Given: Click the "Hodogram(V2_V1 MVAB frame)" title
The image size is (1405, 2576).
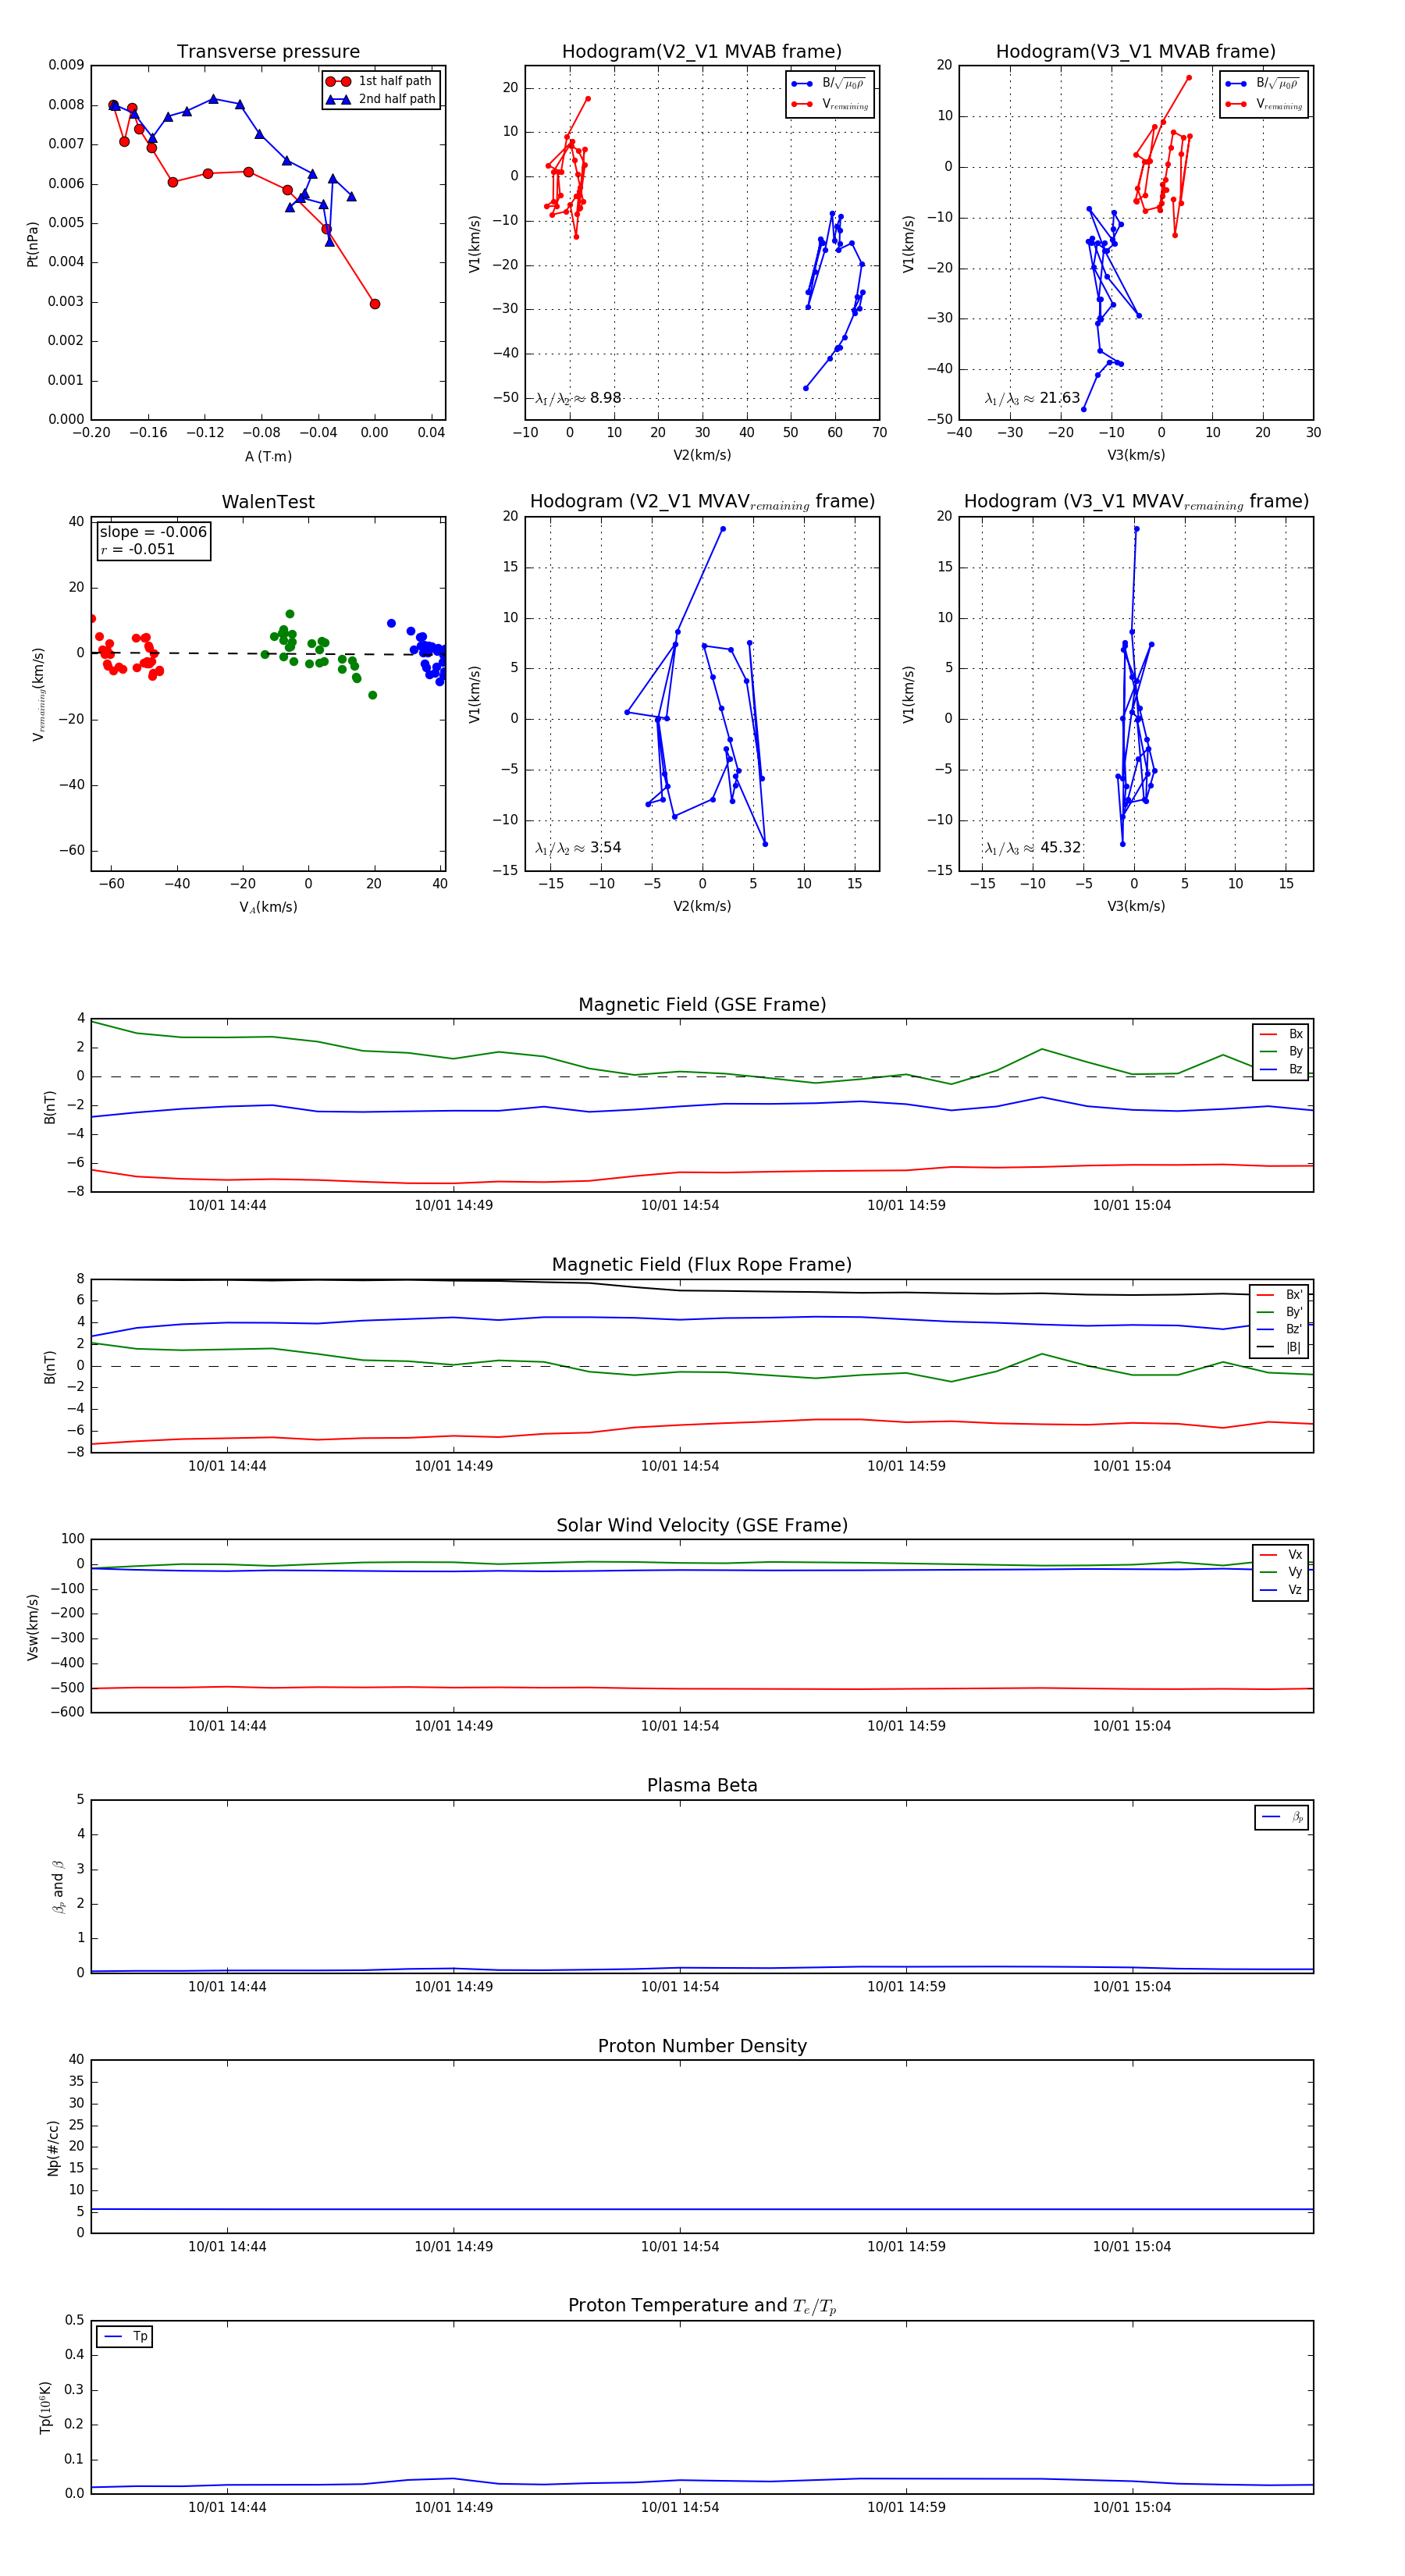Looking at the screenshot, I should click(702, 52).
